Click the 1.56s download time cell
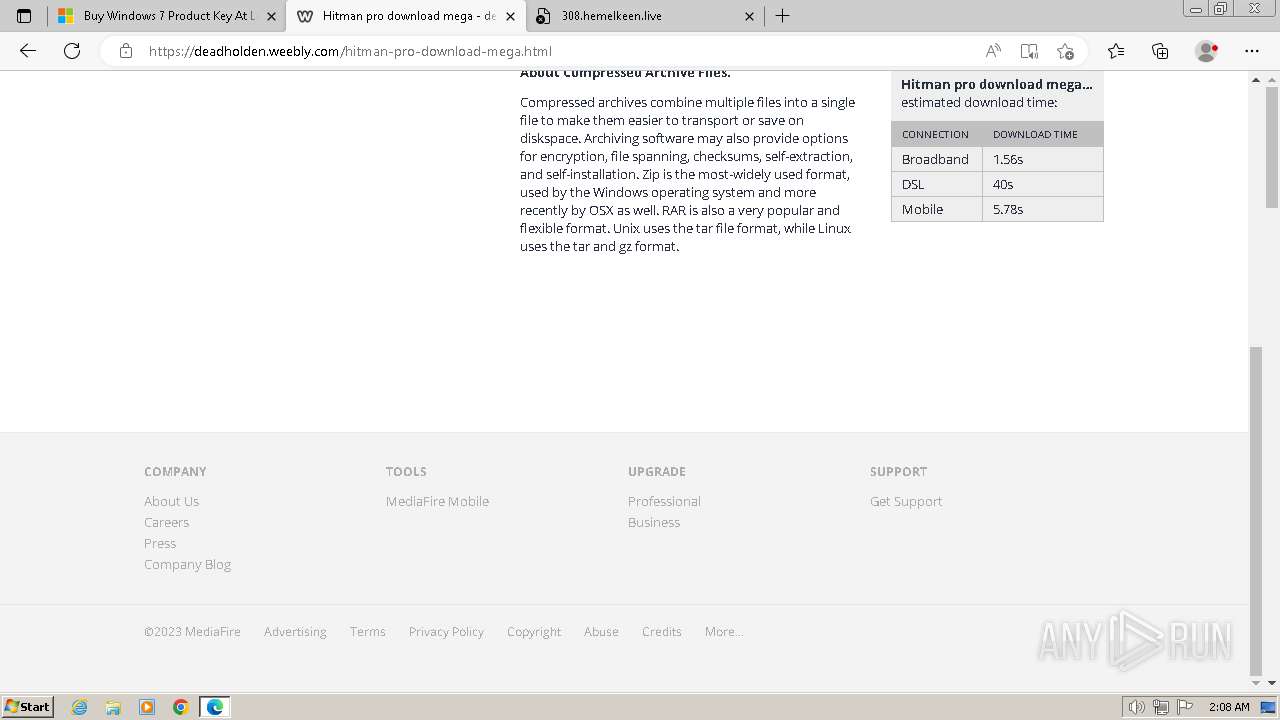 (1043, 159)
